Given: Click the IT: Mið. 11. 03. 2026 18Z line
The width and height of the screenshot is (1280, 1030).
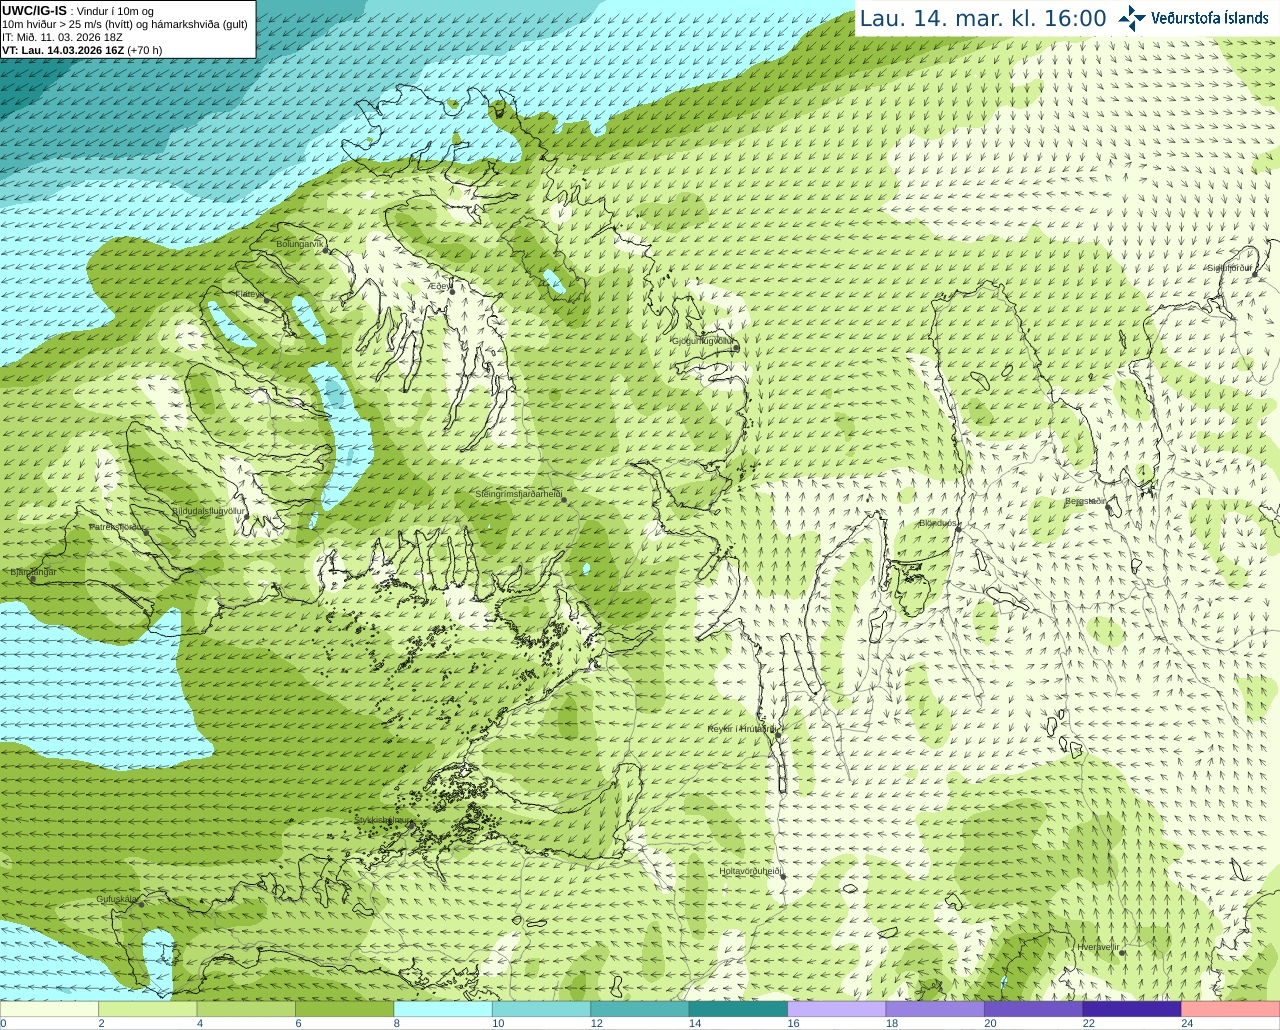Looking at the screenshot, I should pos(62,37).
